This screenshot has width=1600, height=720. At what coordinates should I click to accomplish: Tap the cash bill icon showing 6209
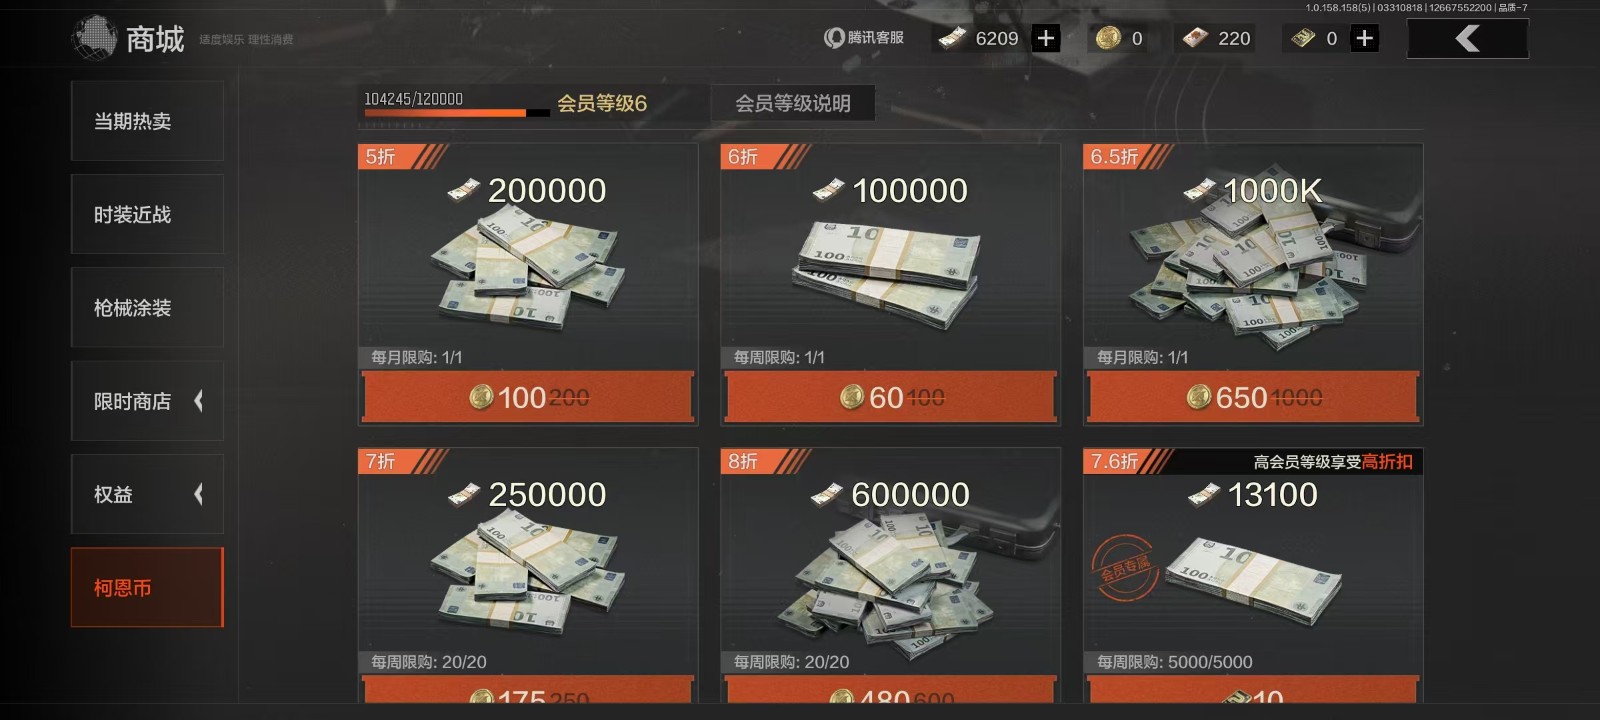coord(951,38)
